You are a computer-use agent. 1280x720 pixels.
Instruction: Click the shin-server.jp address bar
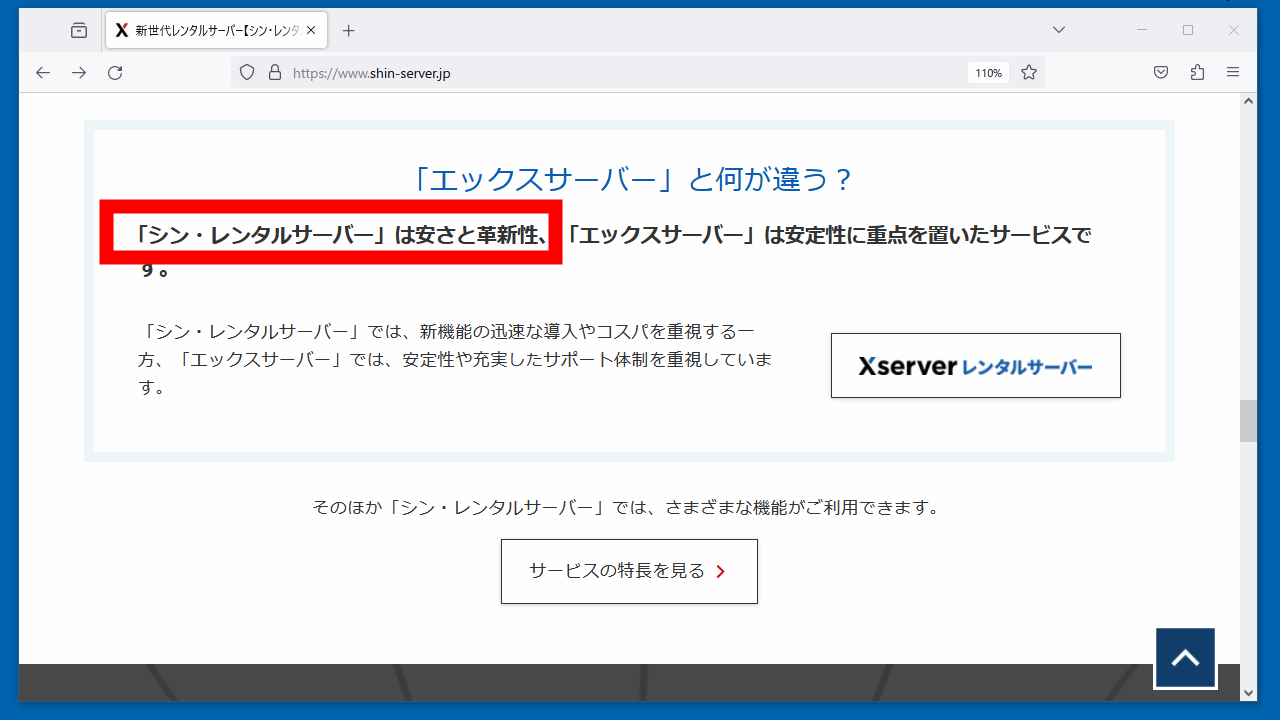click(x=600, y=73)
